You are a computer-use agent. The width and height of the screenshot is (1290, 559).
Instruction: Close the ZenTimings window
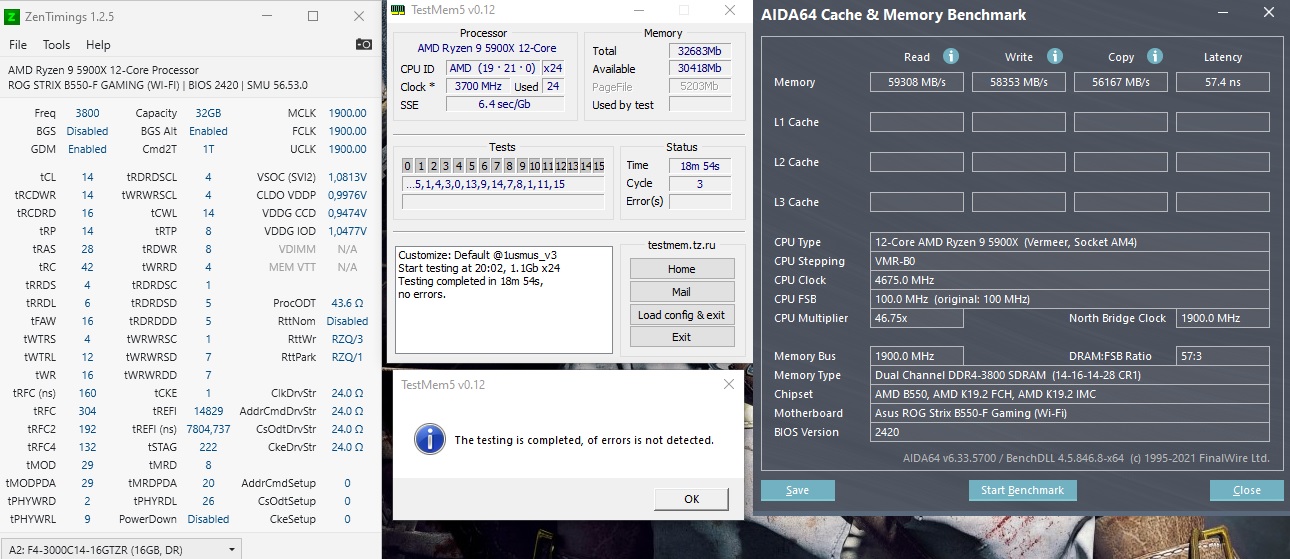(x=359, y=16)
